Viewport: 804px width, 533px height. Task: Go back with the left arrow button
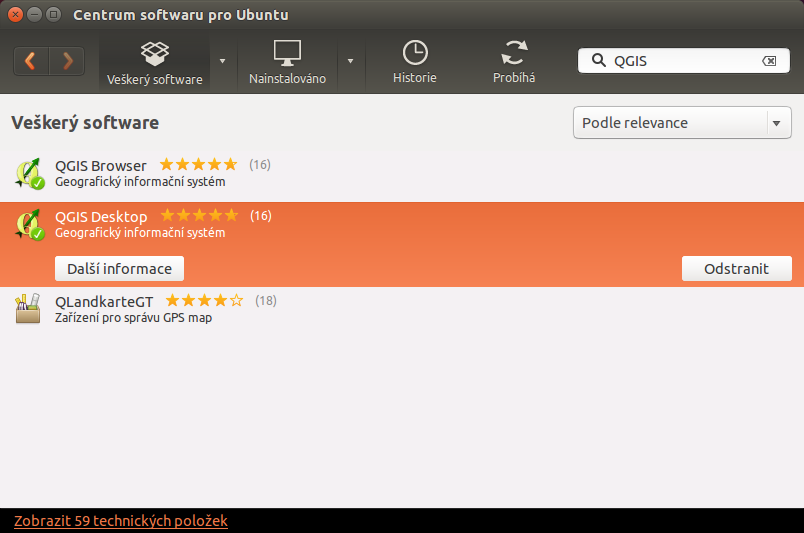pos(31,61)
